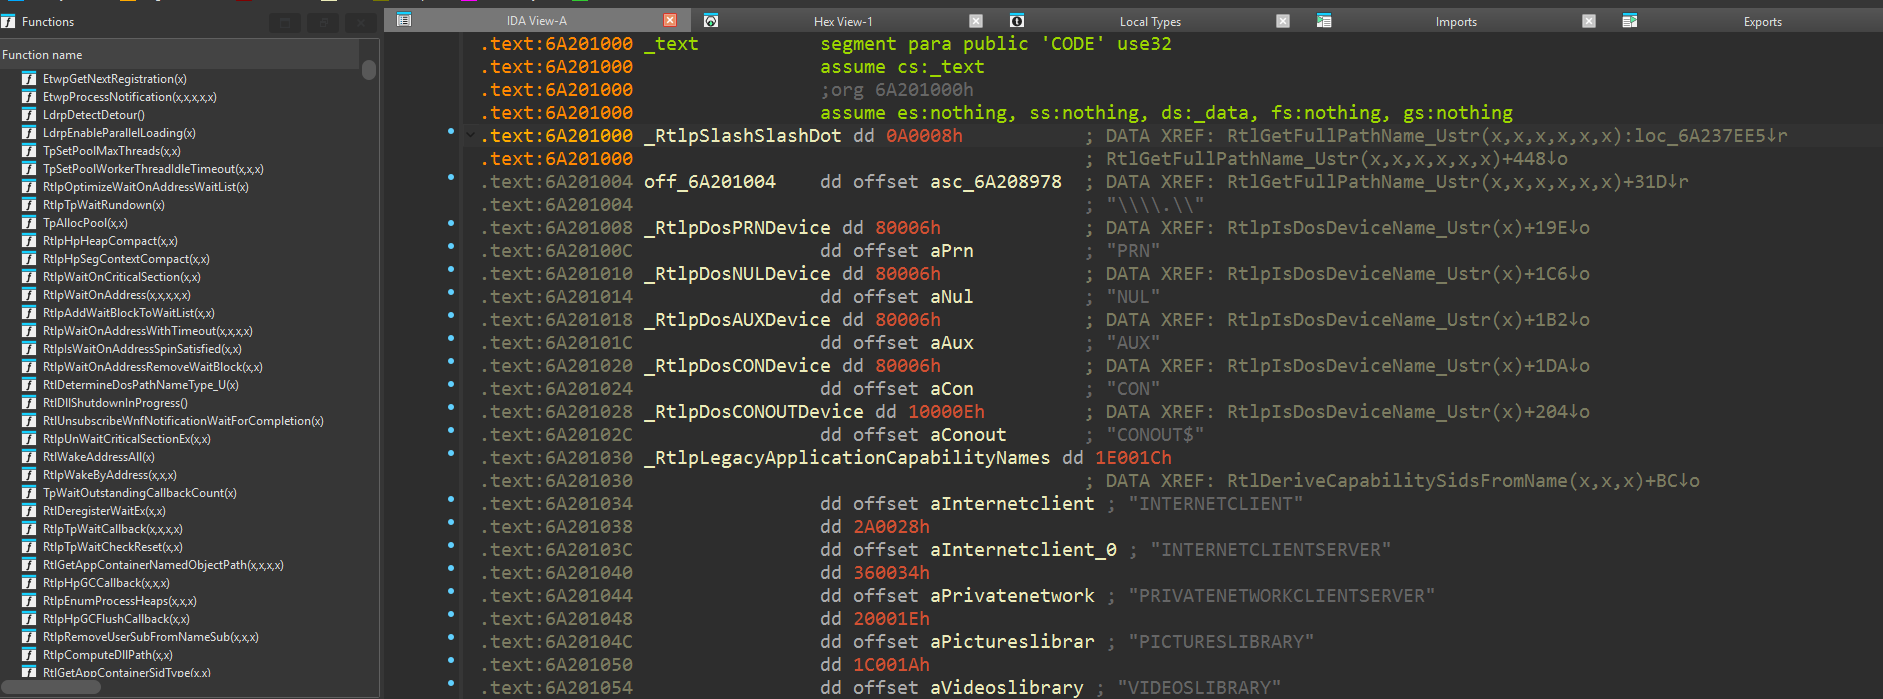Image resolution: width=1883 pixels, height=699 pixels.
Task: Click function icon beside RtlpWakeByAddress(x,x,x)
Action: click(29, 475)
